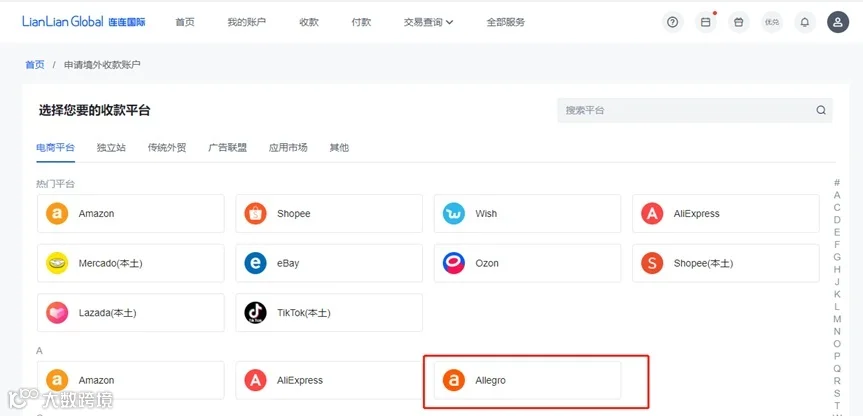
Task: Go to 首页 via breadcrumb link
Action: point(35,64)
